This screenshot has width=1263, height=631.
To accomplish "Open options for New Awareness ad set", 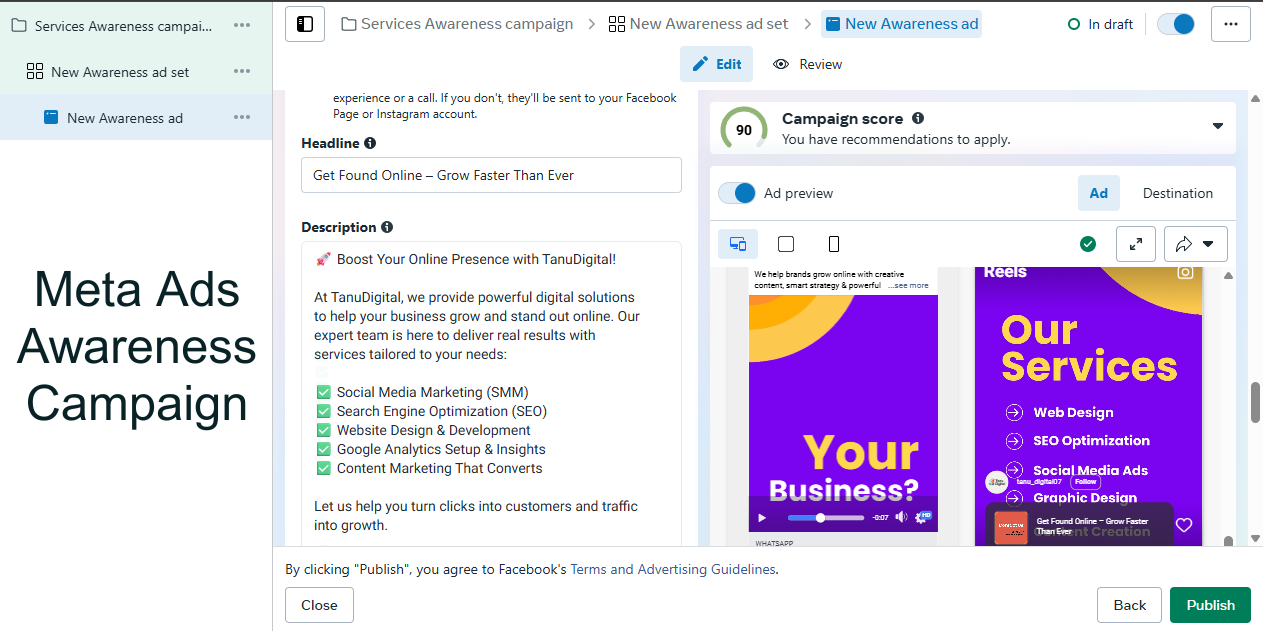I will click(x=242, y=71).
